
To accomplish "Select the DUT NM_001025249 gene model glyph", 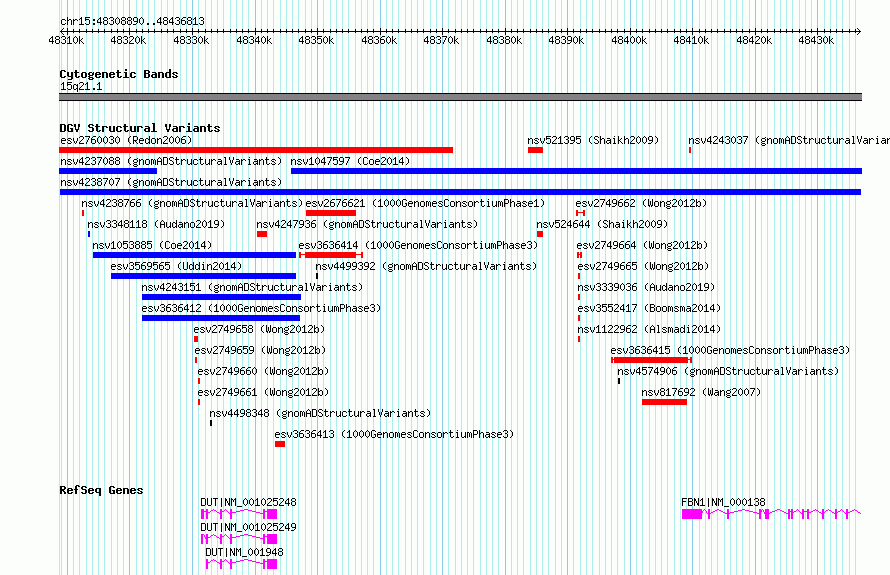I will (x=239, y=539).
